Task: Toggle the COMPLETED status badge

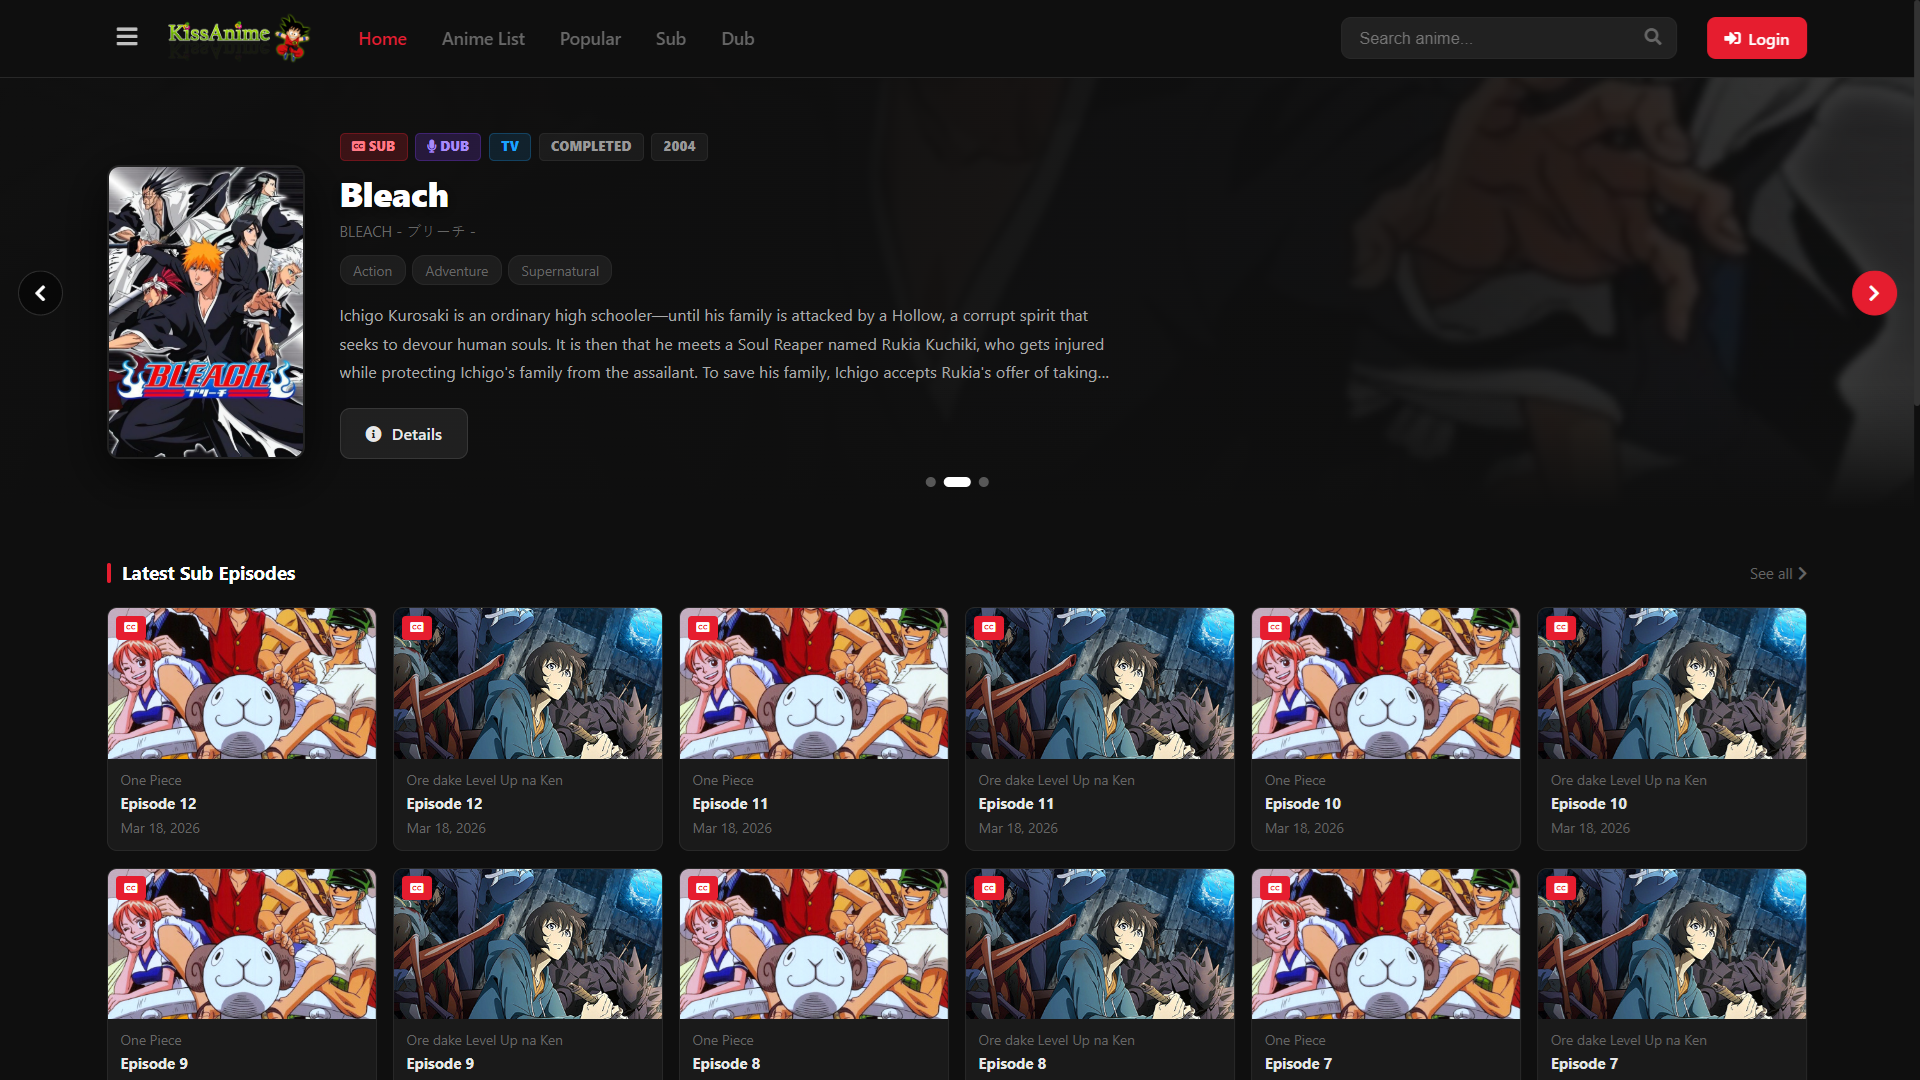Action: pos(590,146)
